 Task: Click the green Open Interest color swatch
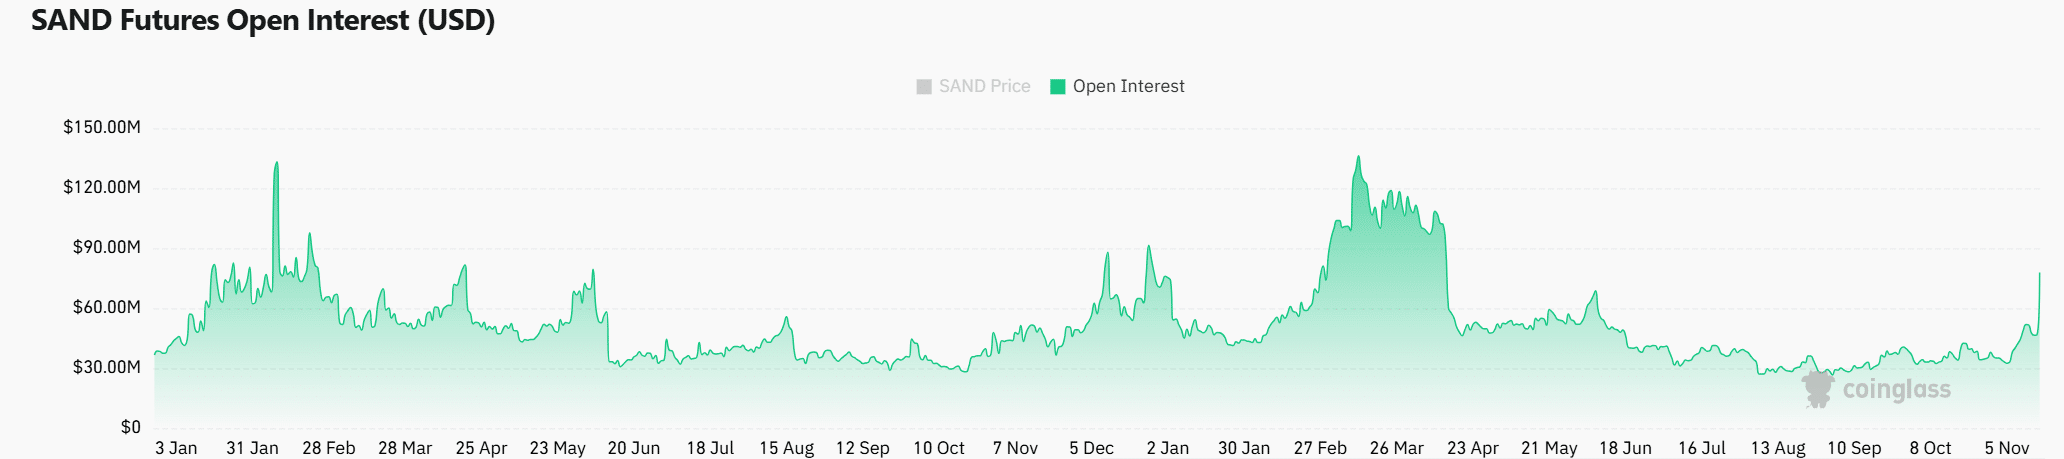click(x=1058, y=87)
